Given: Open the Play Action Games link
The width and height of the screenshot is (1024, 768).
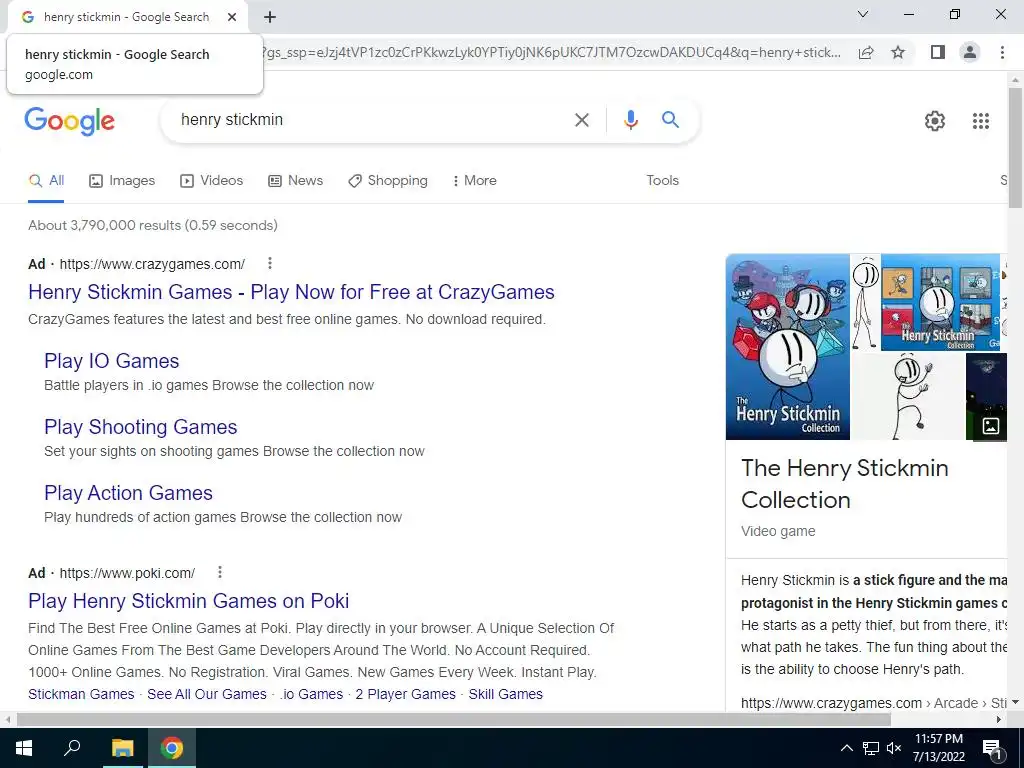Looking at the screenshot, I should pos(129,493).
